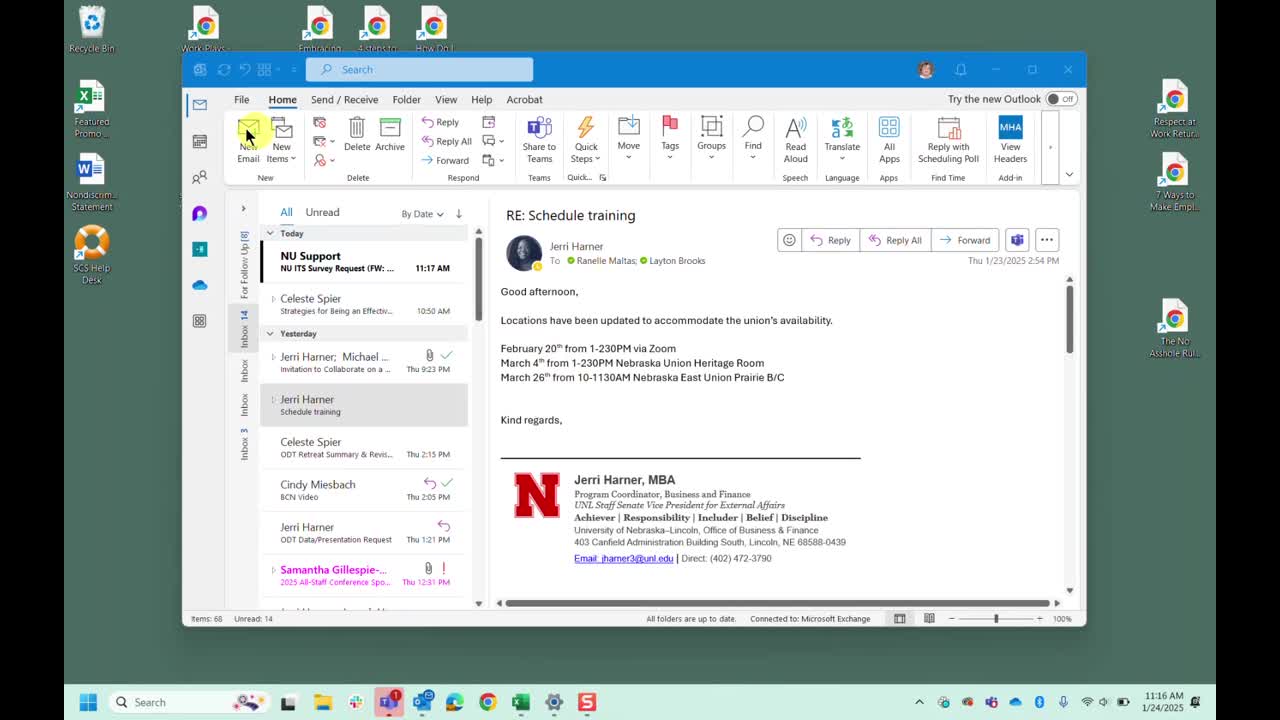The height and width of the screenshot is (720, 1280).
Task: Open more actions ellipsis in reading pane
Action: (1047, 240)
